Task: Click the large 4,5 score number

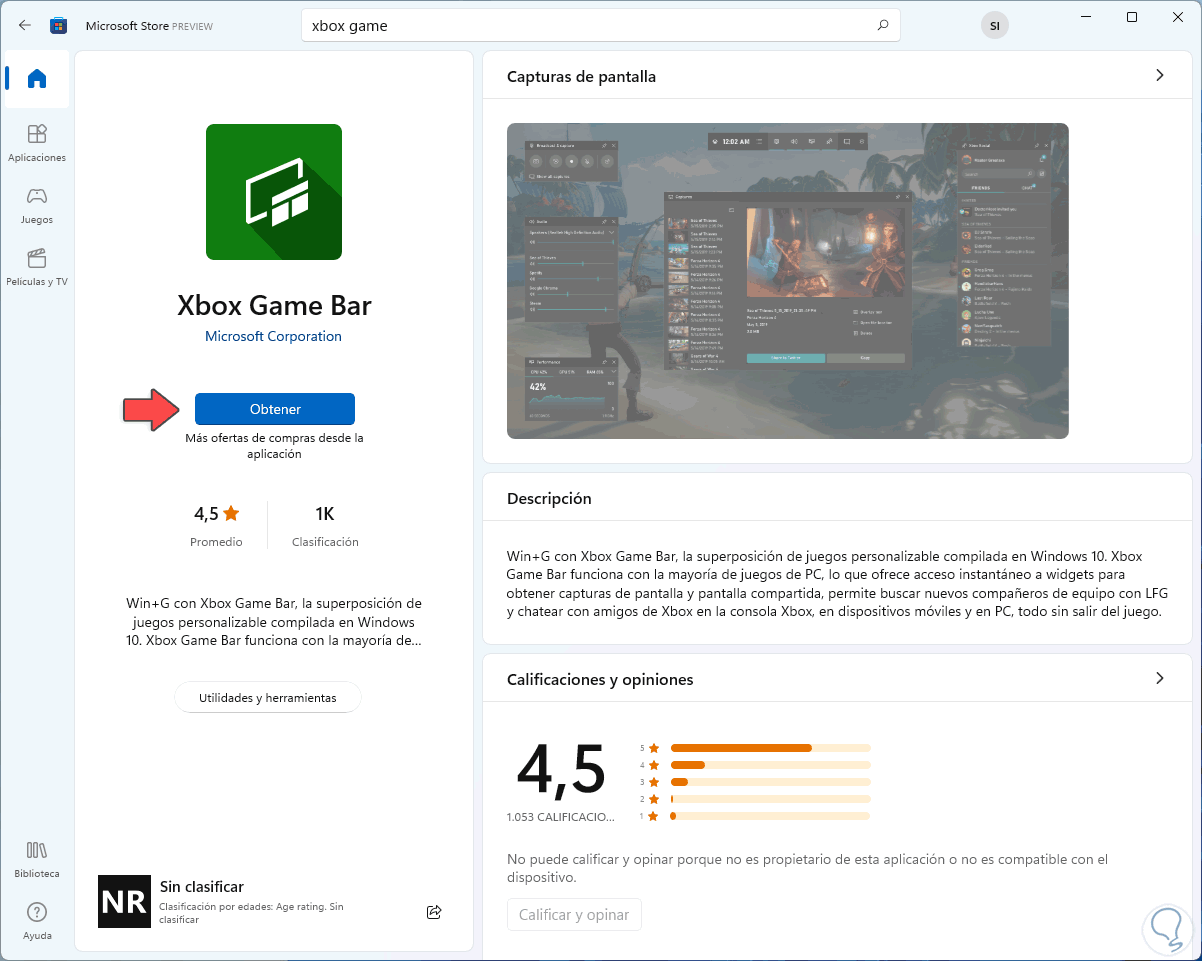Action: click(x=561, y=768)
